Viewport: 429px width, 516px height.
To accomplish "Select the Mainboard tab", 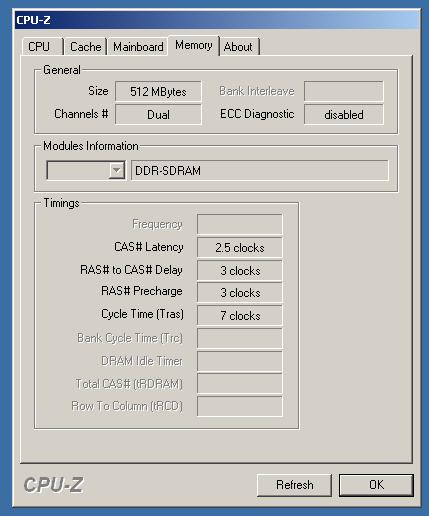I will point(138,47).
